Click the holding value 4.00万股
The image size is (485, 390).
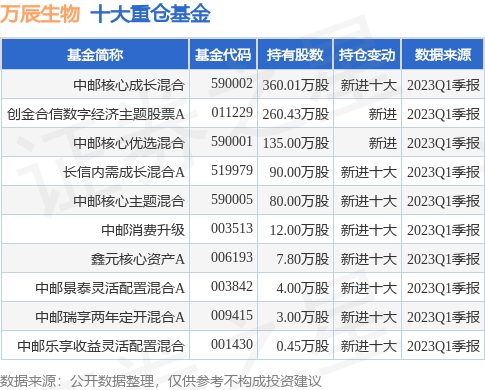pos(303,288)
